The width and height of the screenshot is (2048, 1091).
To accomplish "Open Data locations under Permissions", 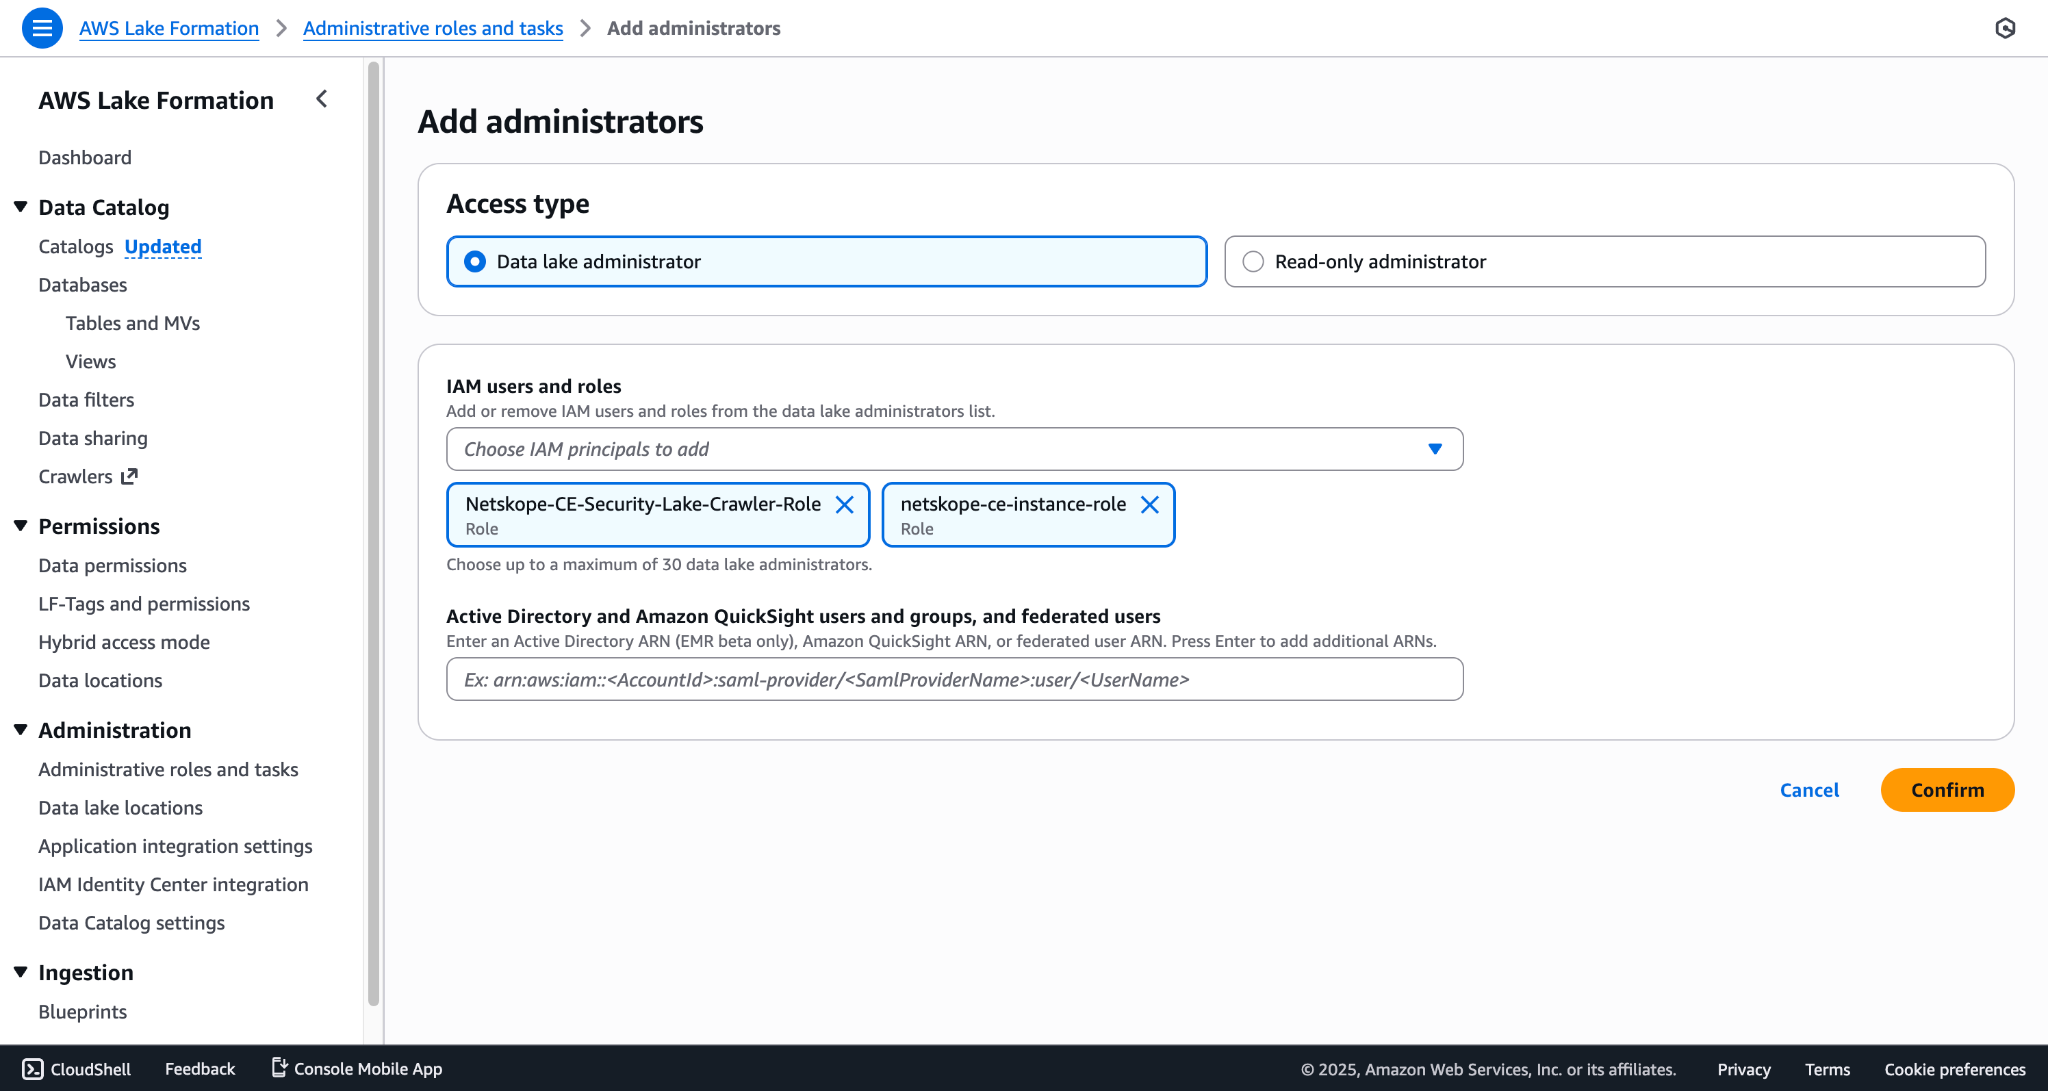I will tap(100, 681).
